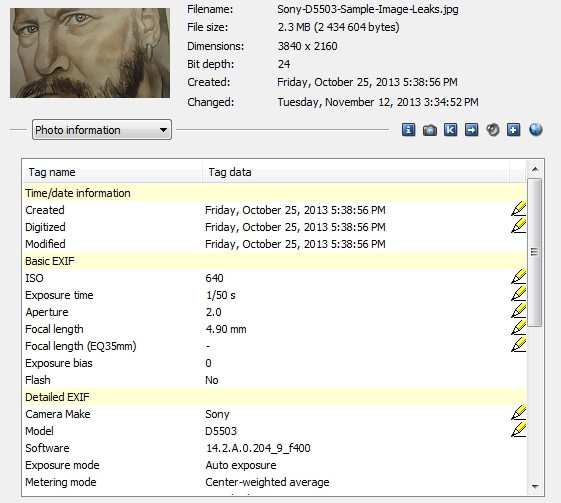Click the vertical scrollbar thumb
This screenshot has height=503, width=561.
(535, 252)
